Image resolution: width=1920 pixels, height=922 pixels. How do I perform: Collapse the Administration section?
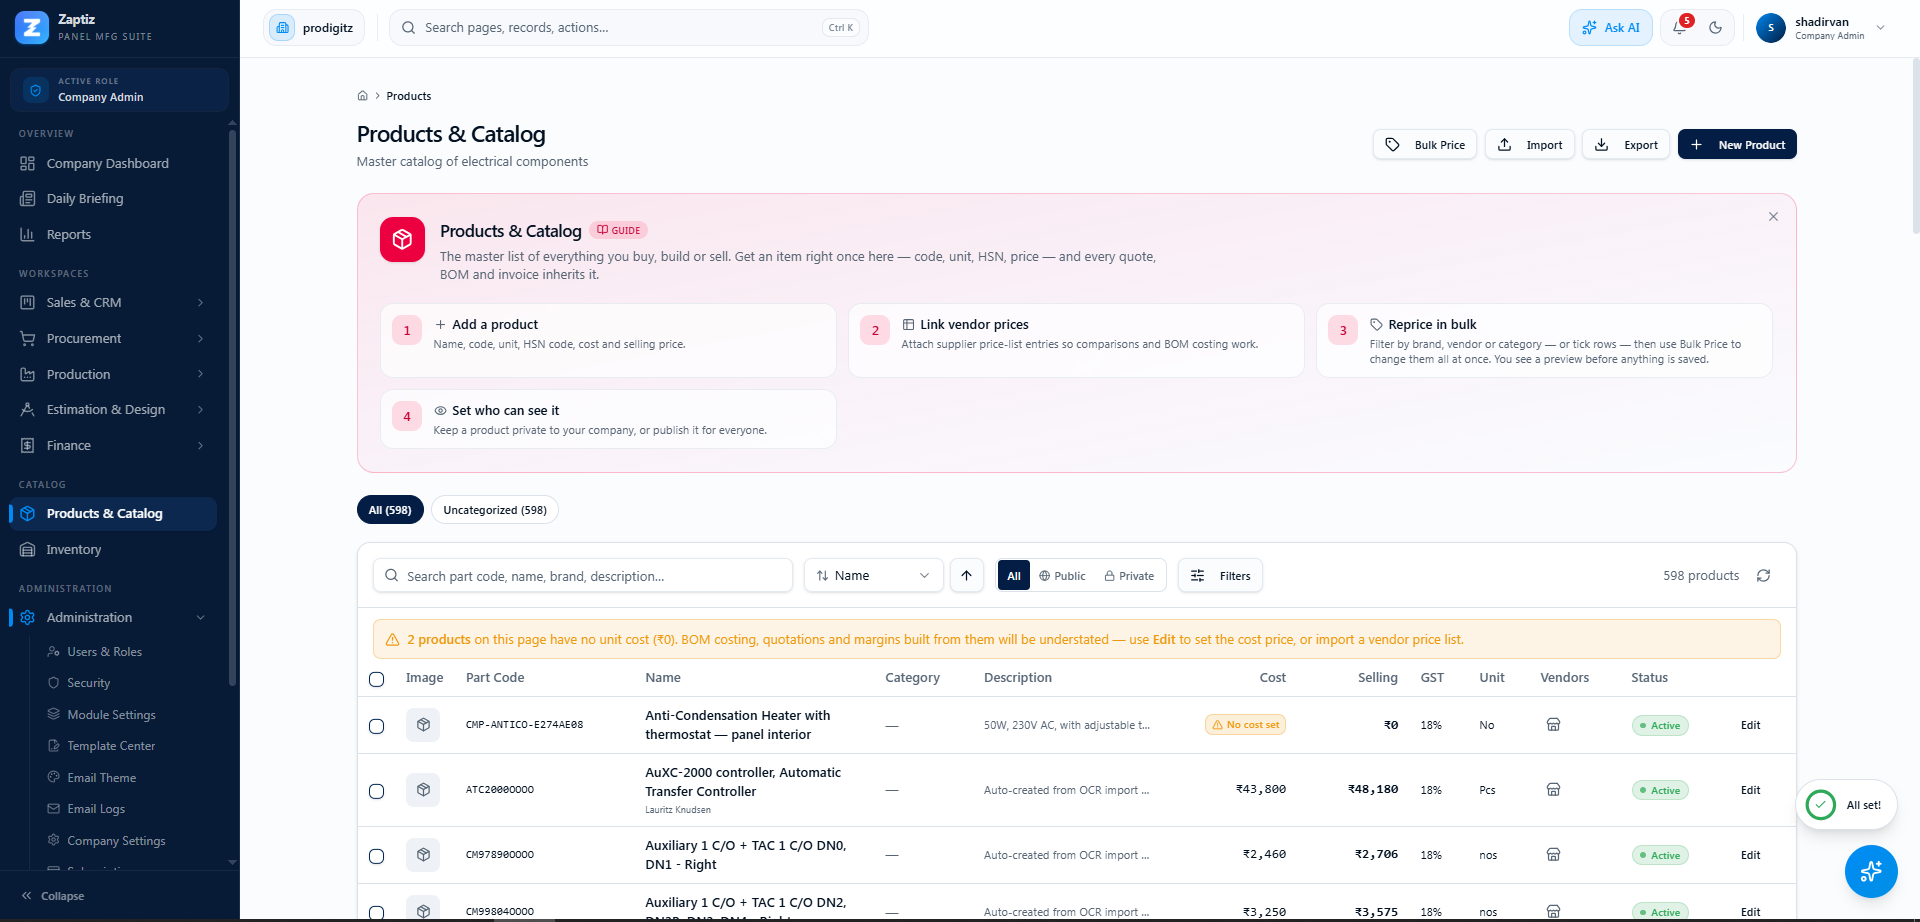[113, 618]
